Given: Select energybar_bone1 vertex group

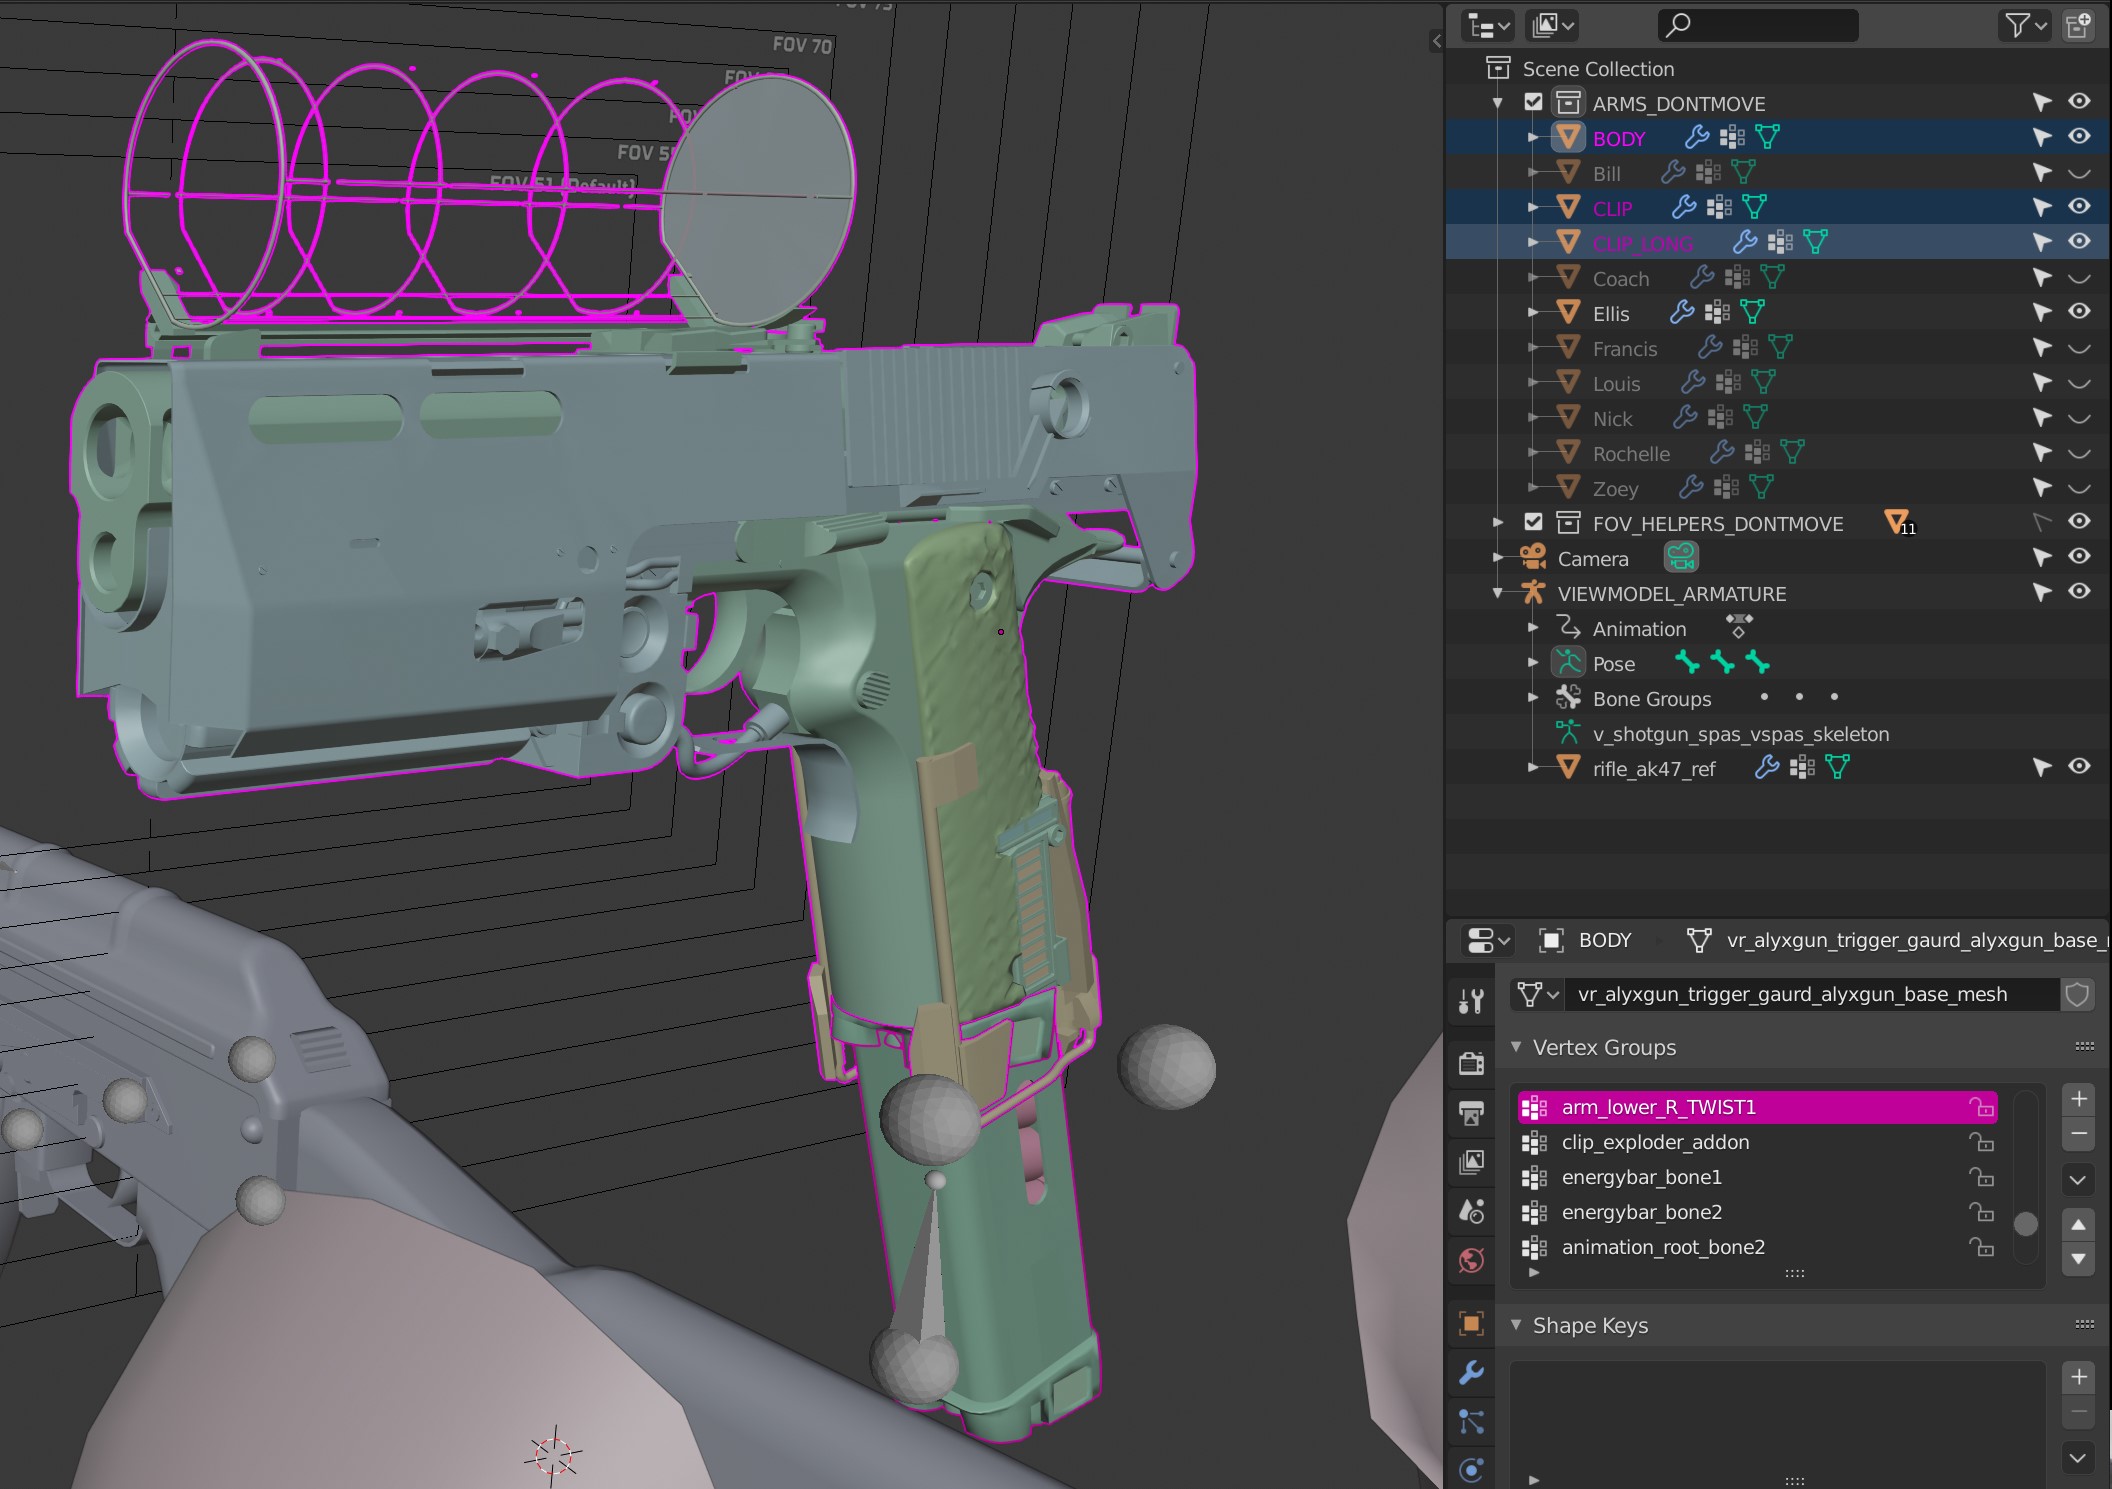Looking at the screenshot, I should coord(1641,1177).
